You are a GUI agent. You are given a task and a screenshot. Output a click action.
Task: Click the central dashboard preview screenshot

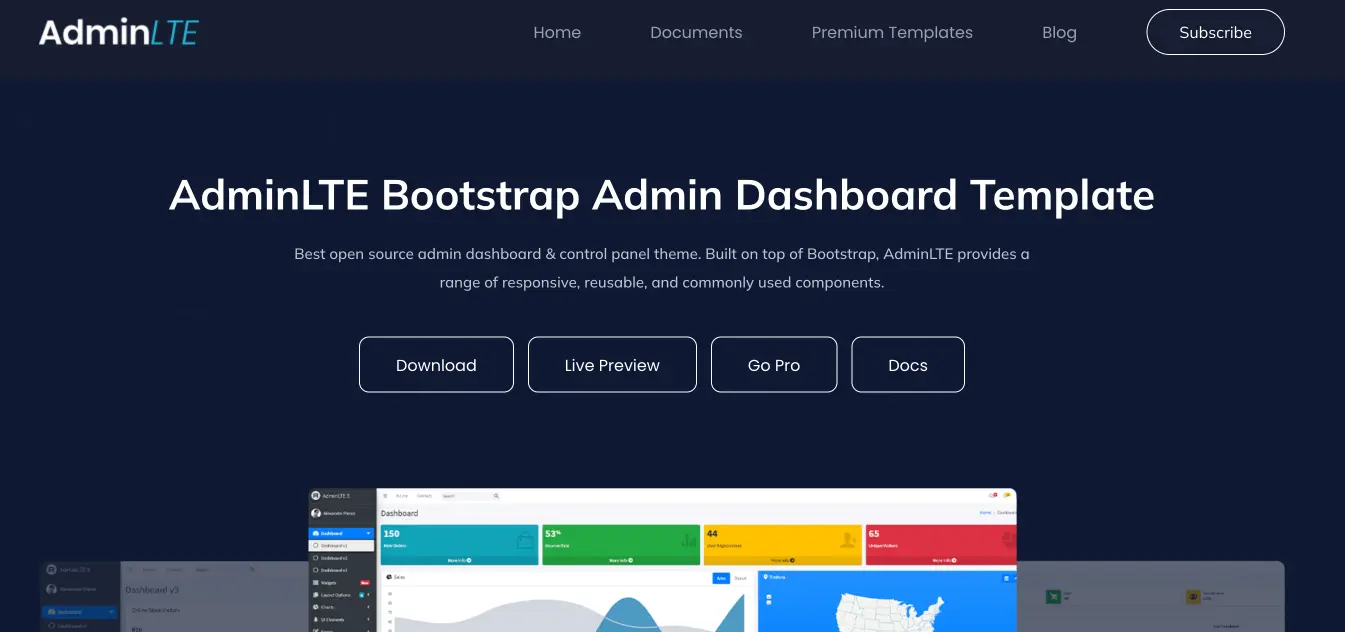(x=662, y=560)
